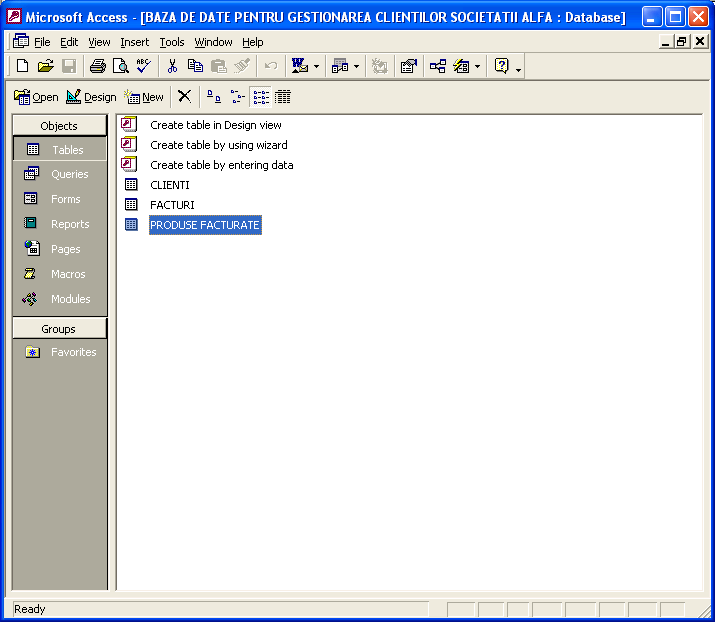Viewport: 715px width, 622px height.
Task: Open the Edit menu
Action: (69, 42)
